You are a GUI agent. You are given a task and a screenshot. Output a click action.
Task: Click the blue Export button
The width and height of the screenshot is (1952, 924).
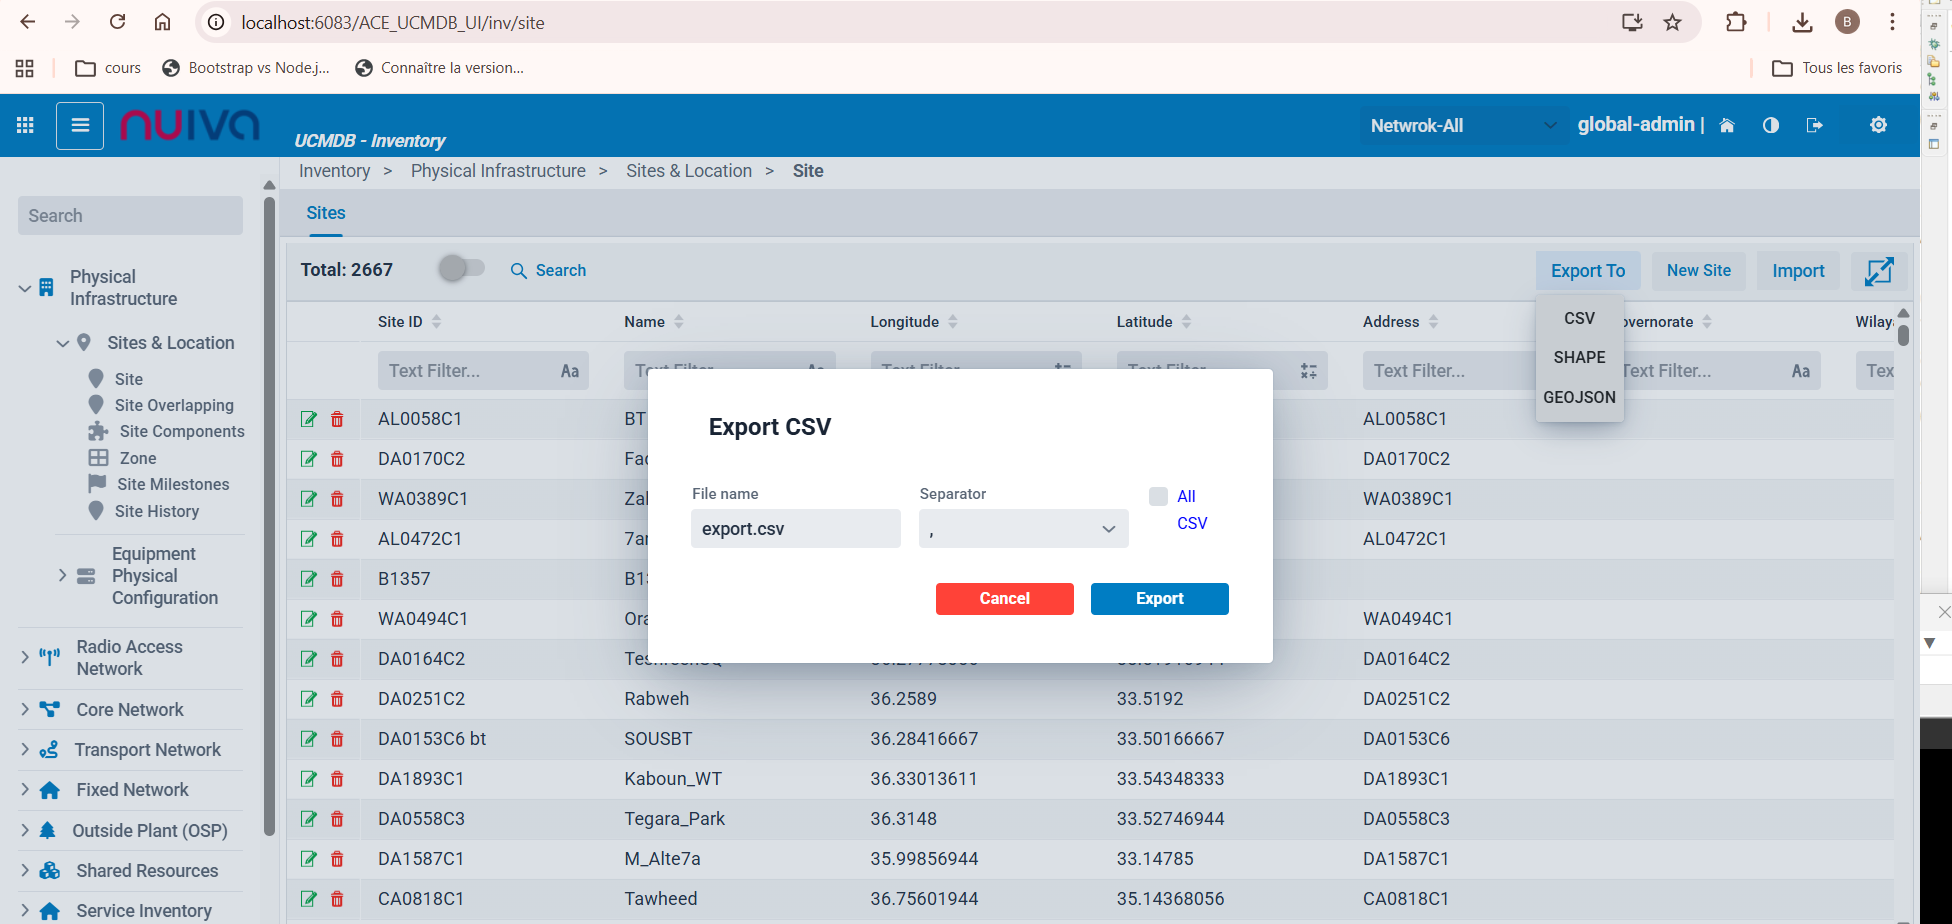(x=1159, y=599)
